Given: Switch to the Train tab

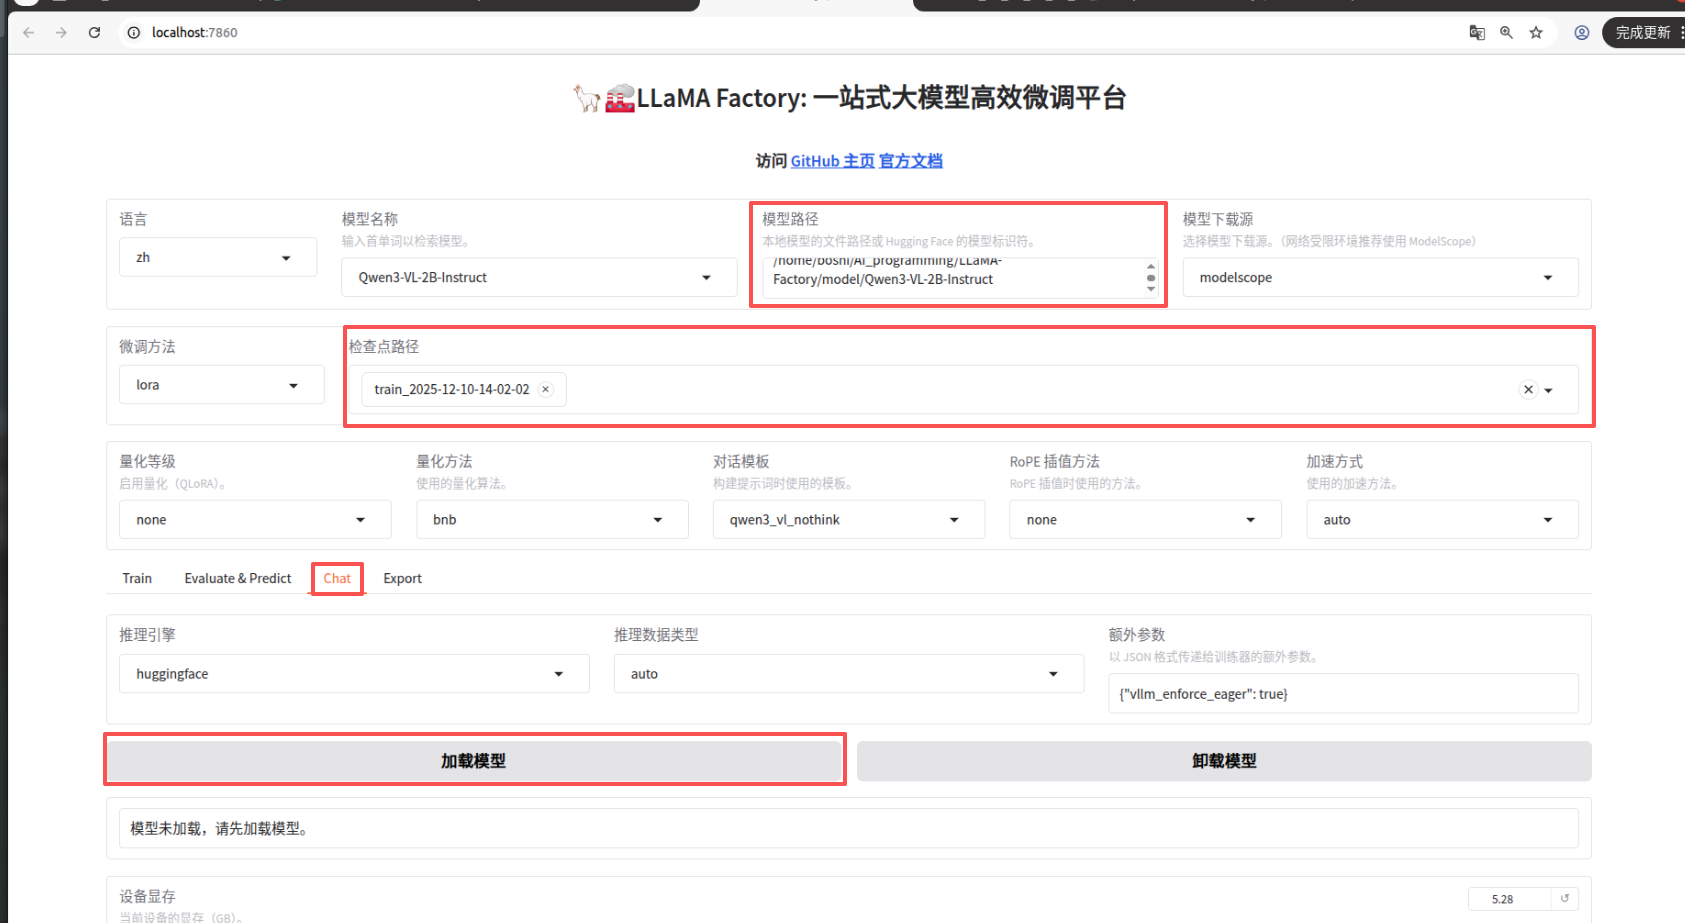Looking at the screenshot, I should pyautogui.click(x=137, y=578).
